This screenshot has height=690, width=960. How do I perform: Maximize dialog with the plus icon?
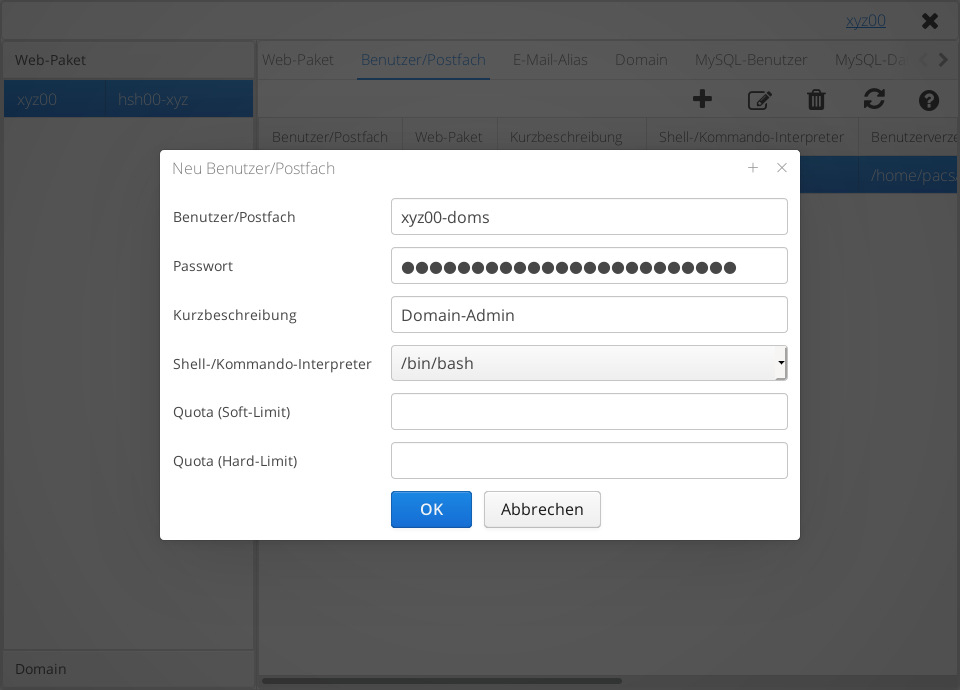tap(753, 168)
